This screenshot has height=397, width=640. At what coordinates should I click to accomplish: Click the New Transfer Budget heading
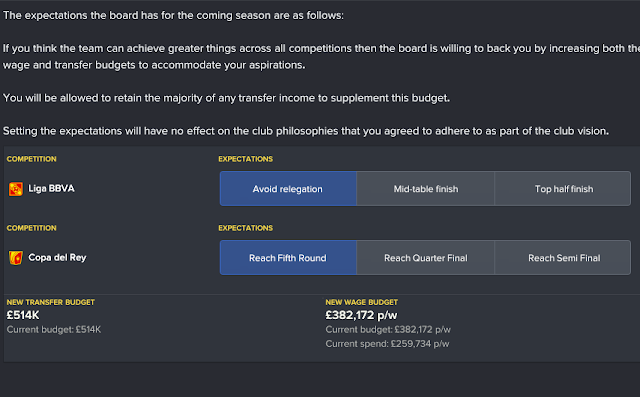(x=51, y=302)
